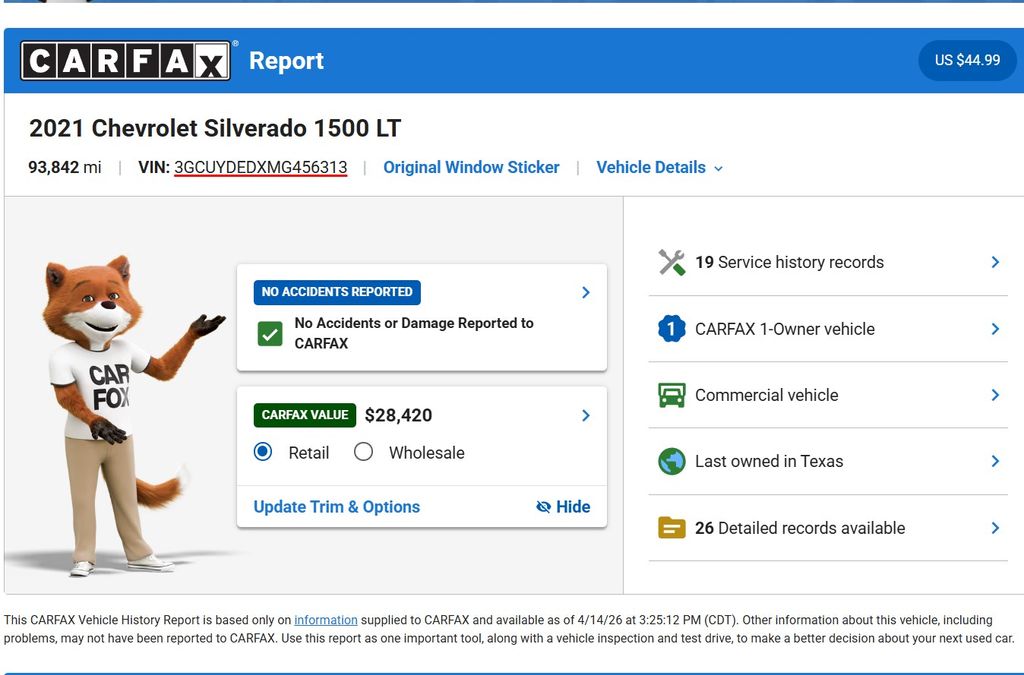Click the US $44.99 price button
Viewport: 1024px width, 675px height.
click(967, 60)
